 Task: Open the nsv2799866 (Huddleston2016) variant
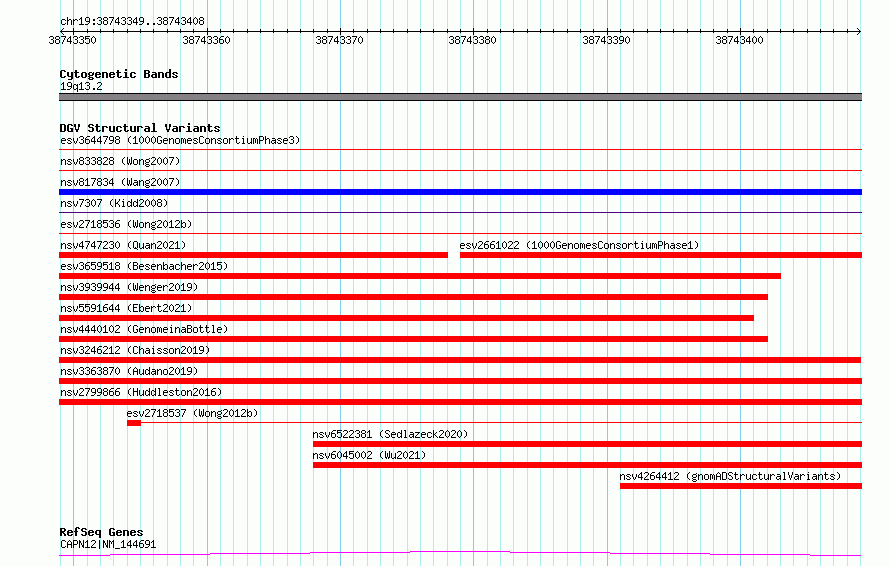tap(141, 392)
